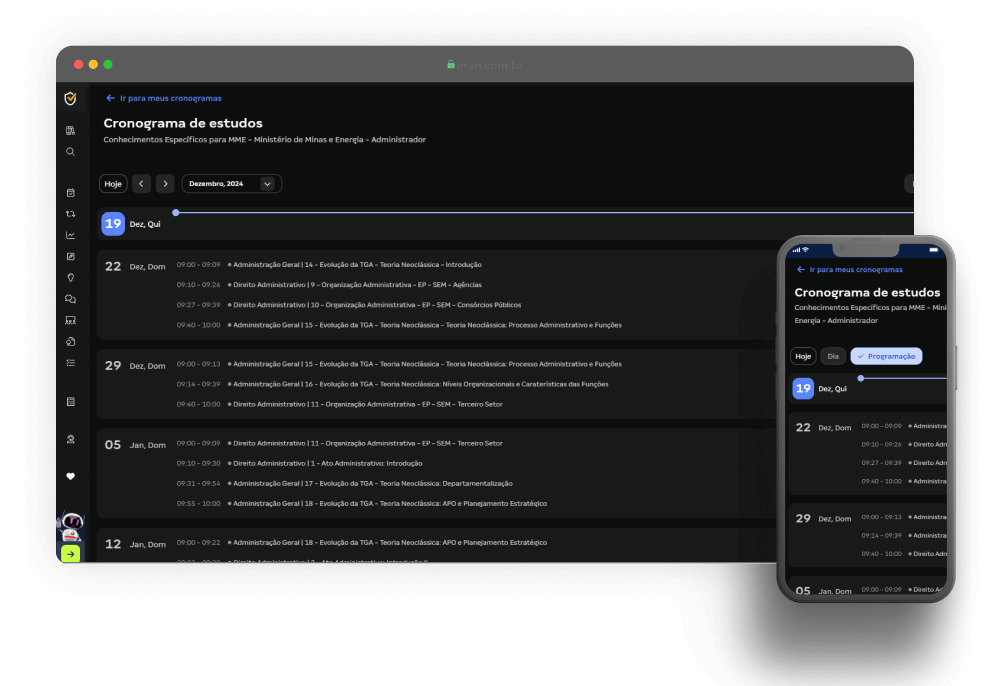The image size is (1007, 686).
Task: Click the timeline marker dot beside 19 Dez
Action: pyautogui.click(x=176, y=212)
